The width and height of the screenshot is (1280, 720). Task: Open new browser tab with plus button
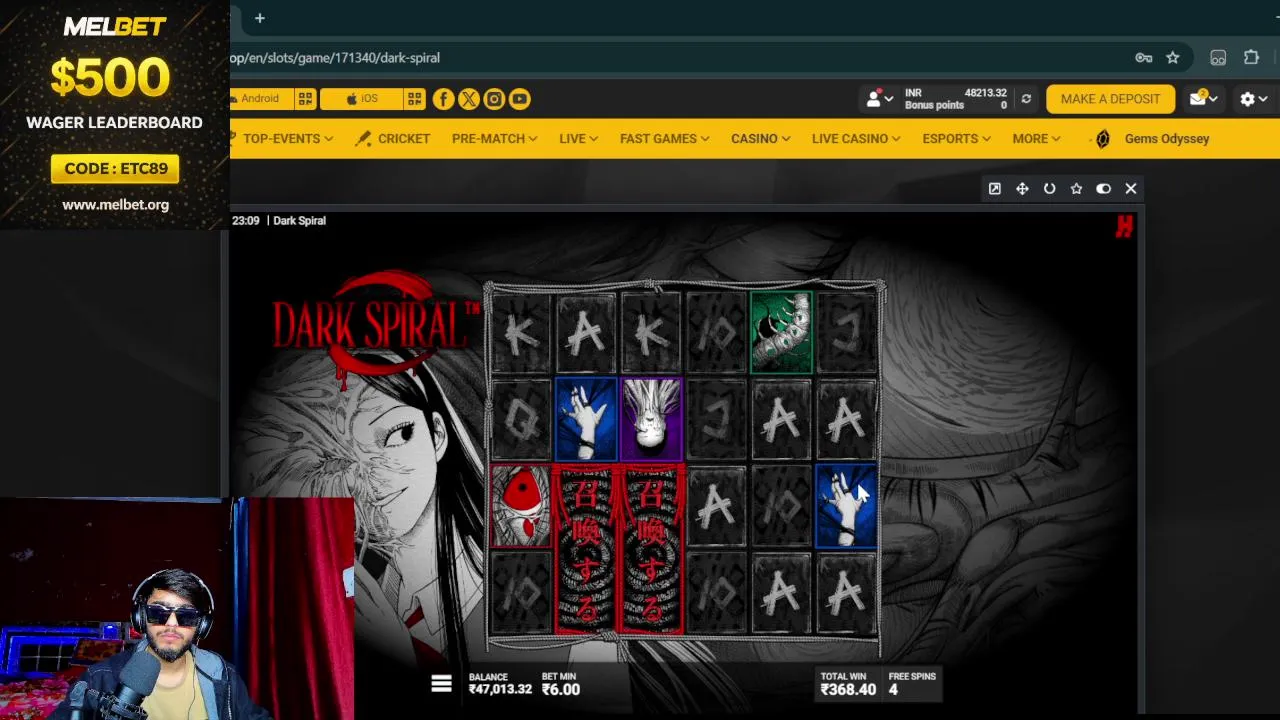click(259, 18)
